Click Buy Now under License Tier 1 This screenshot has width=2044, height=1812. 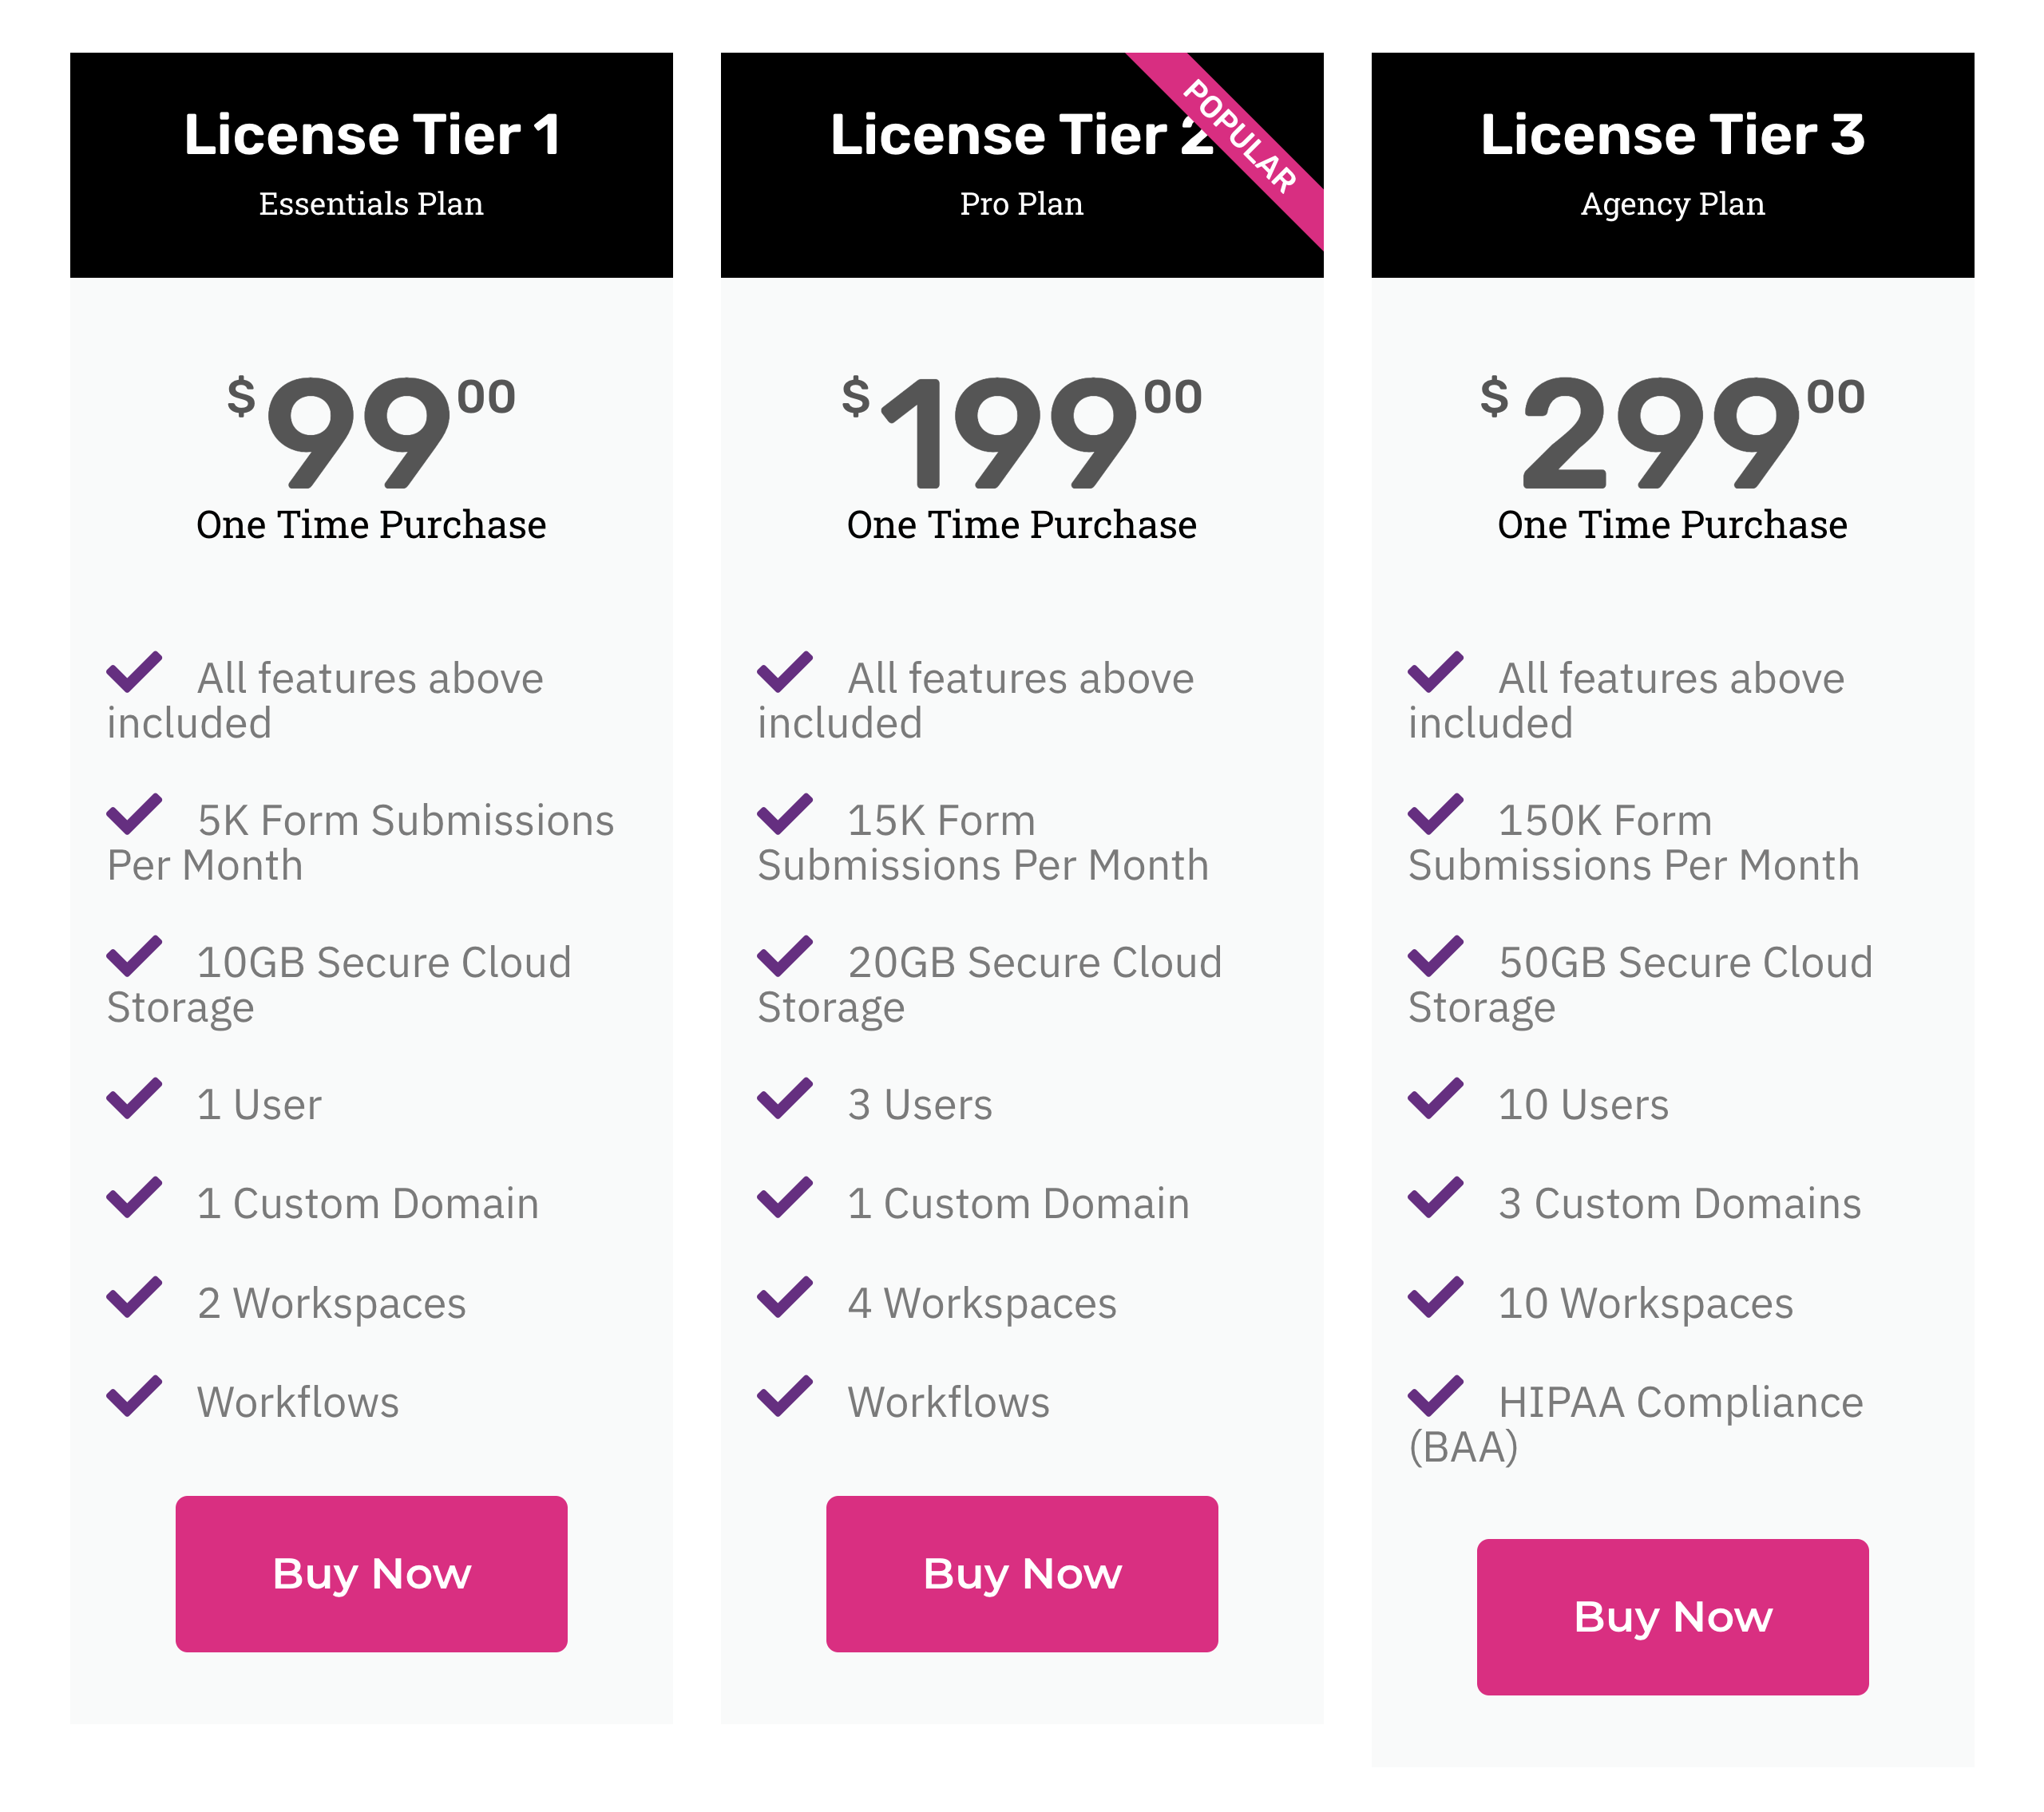(x=371, y=1573)
